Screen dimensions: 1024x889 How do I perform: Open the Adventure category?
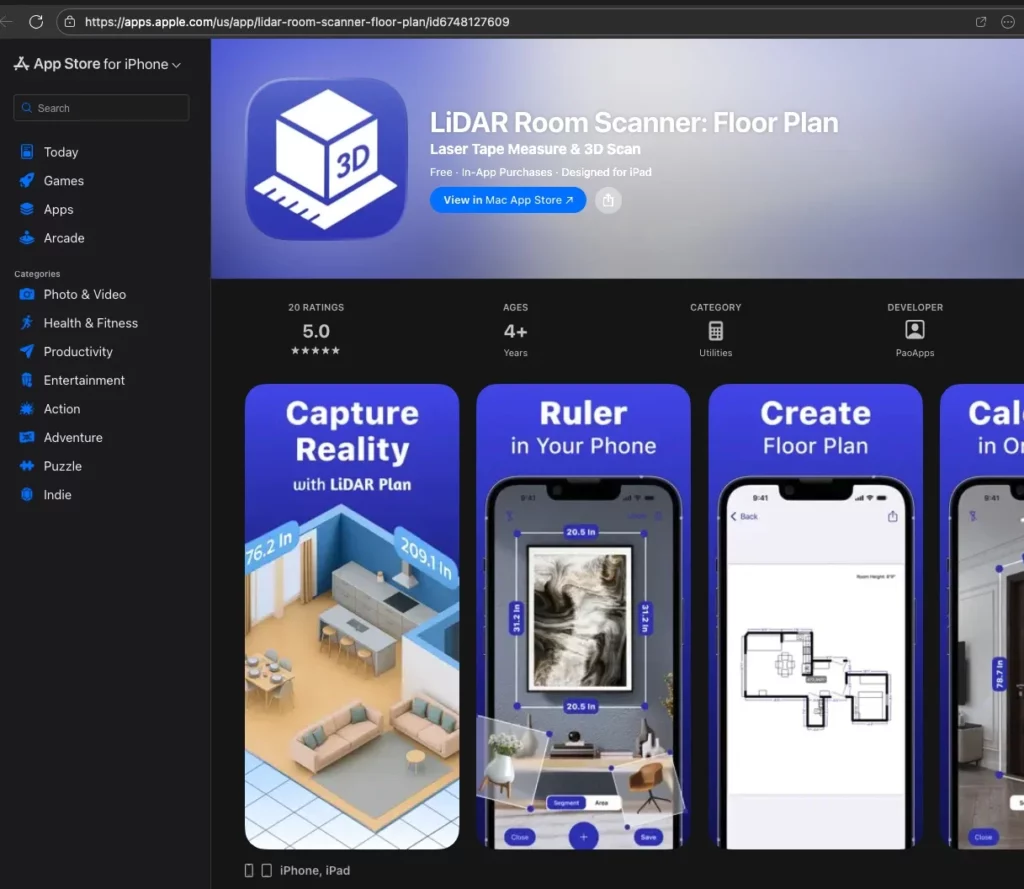(74, 437)
